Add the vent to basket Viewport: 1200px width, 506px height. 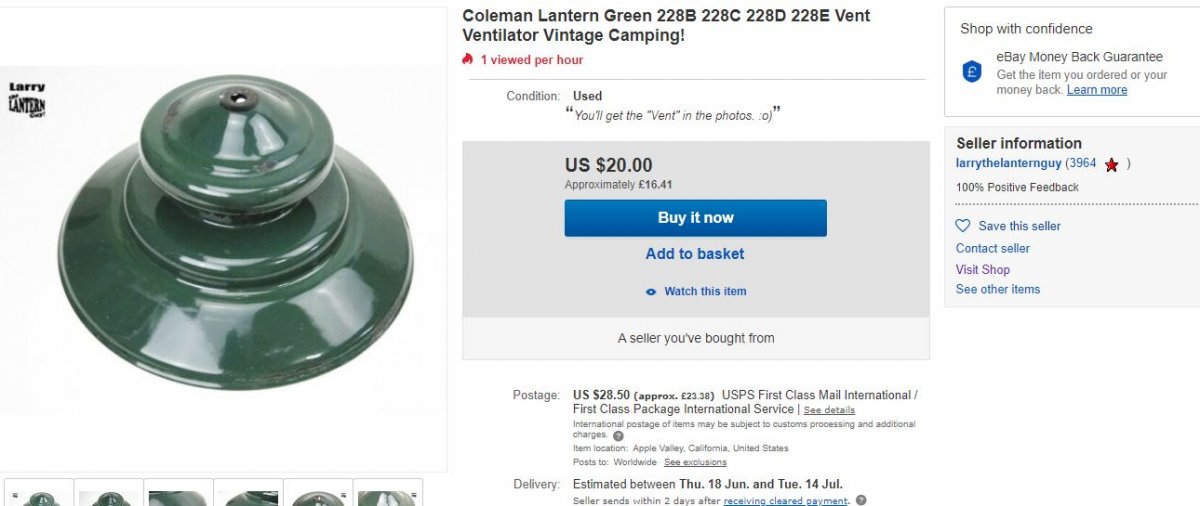pyautogui.click(x=695, y=254)
